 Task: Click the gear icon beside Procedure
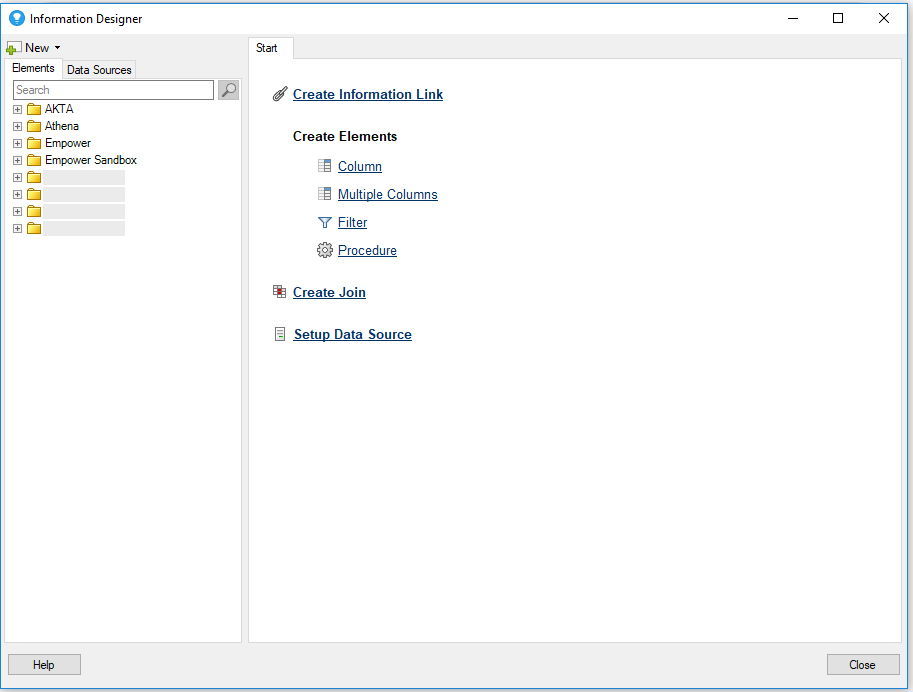coord(324,250)
